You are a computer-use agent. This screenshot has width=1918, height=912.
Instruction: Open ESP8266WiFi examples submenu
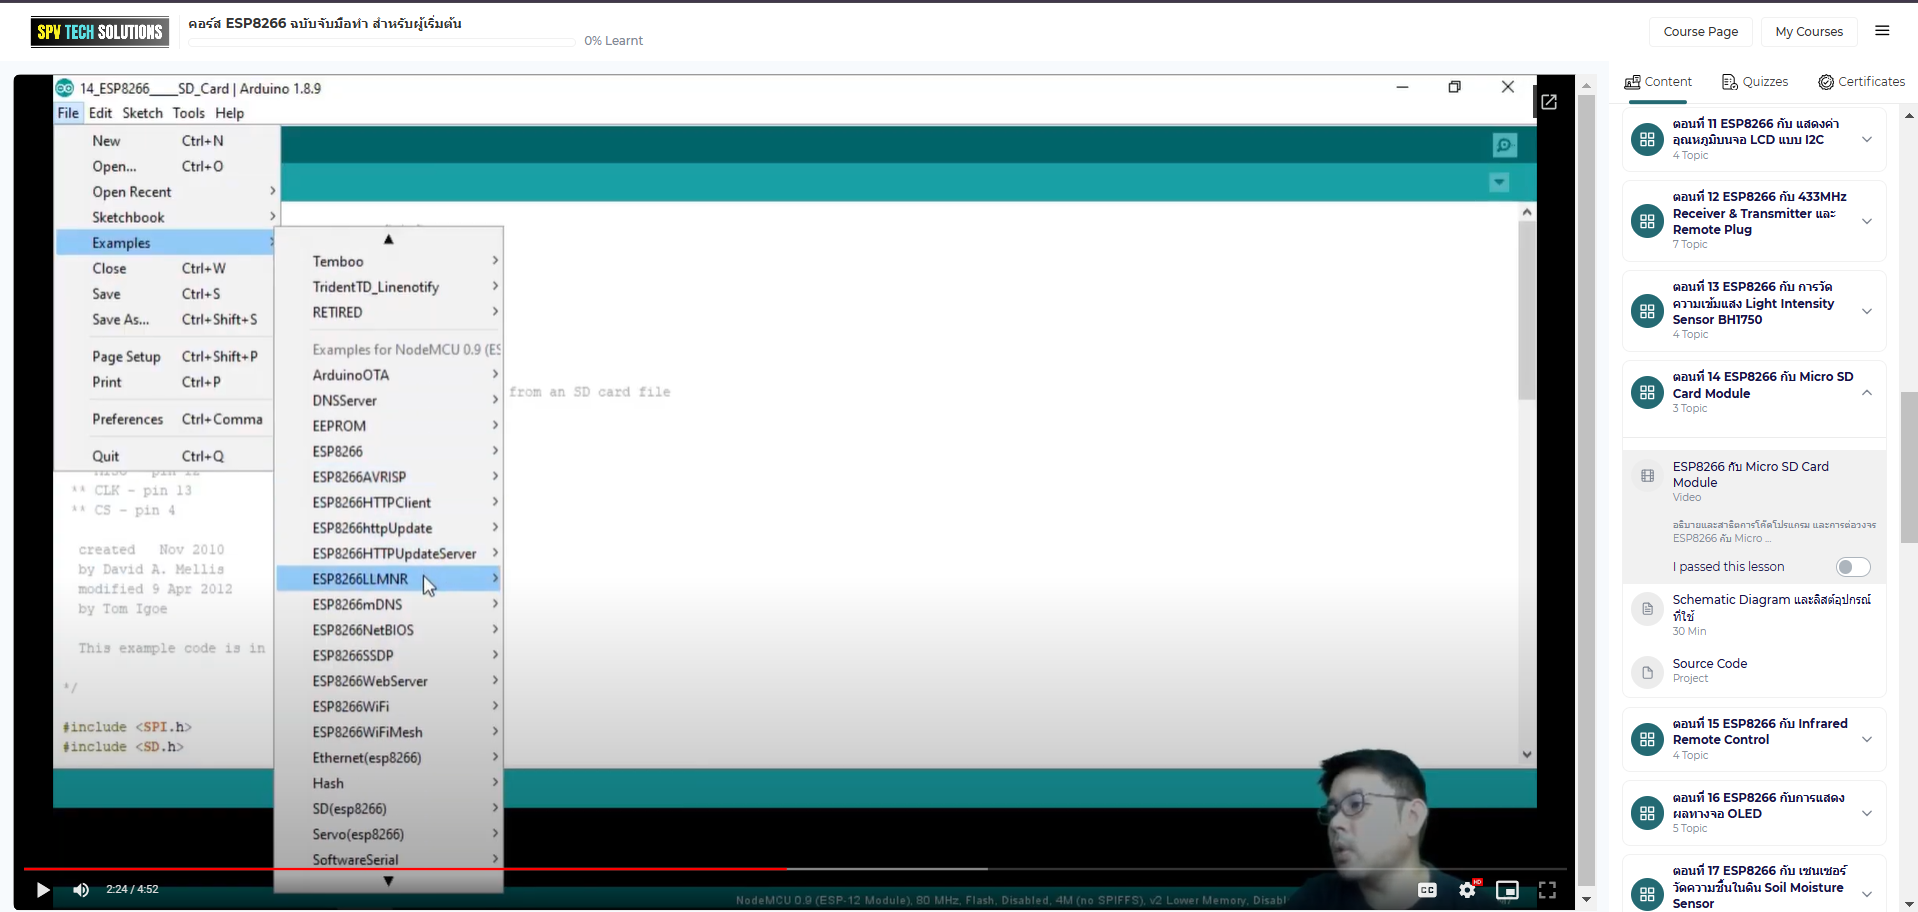pos(389,707)
